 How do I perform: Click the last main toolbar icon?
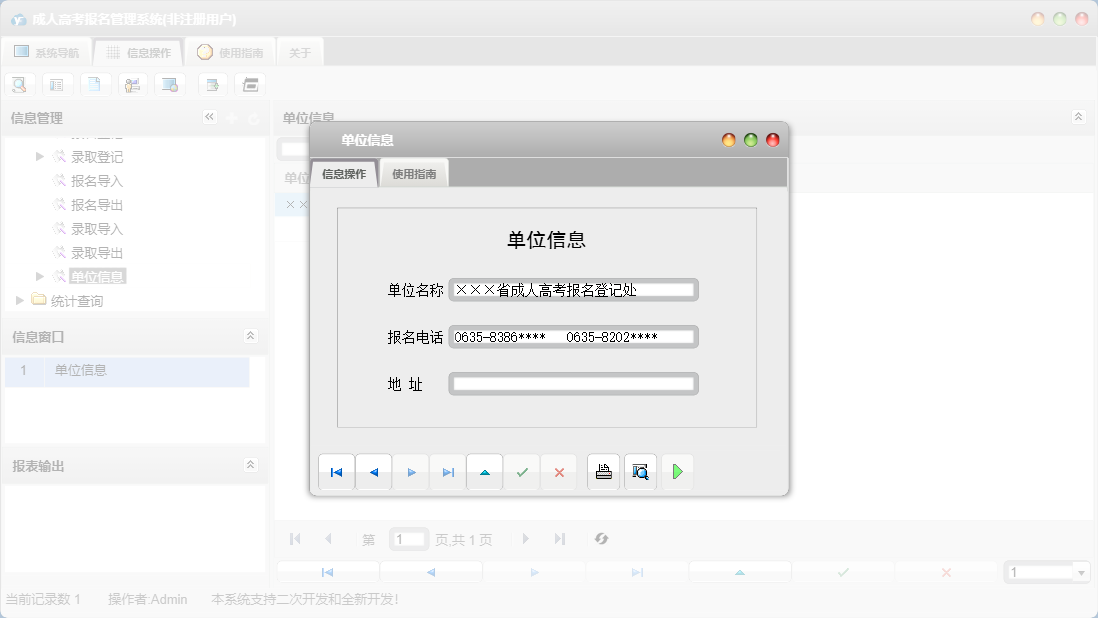pyautogui.click(x=251, y=85)
